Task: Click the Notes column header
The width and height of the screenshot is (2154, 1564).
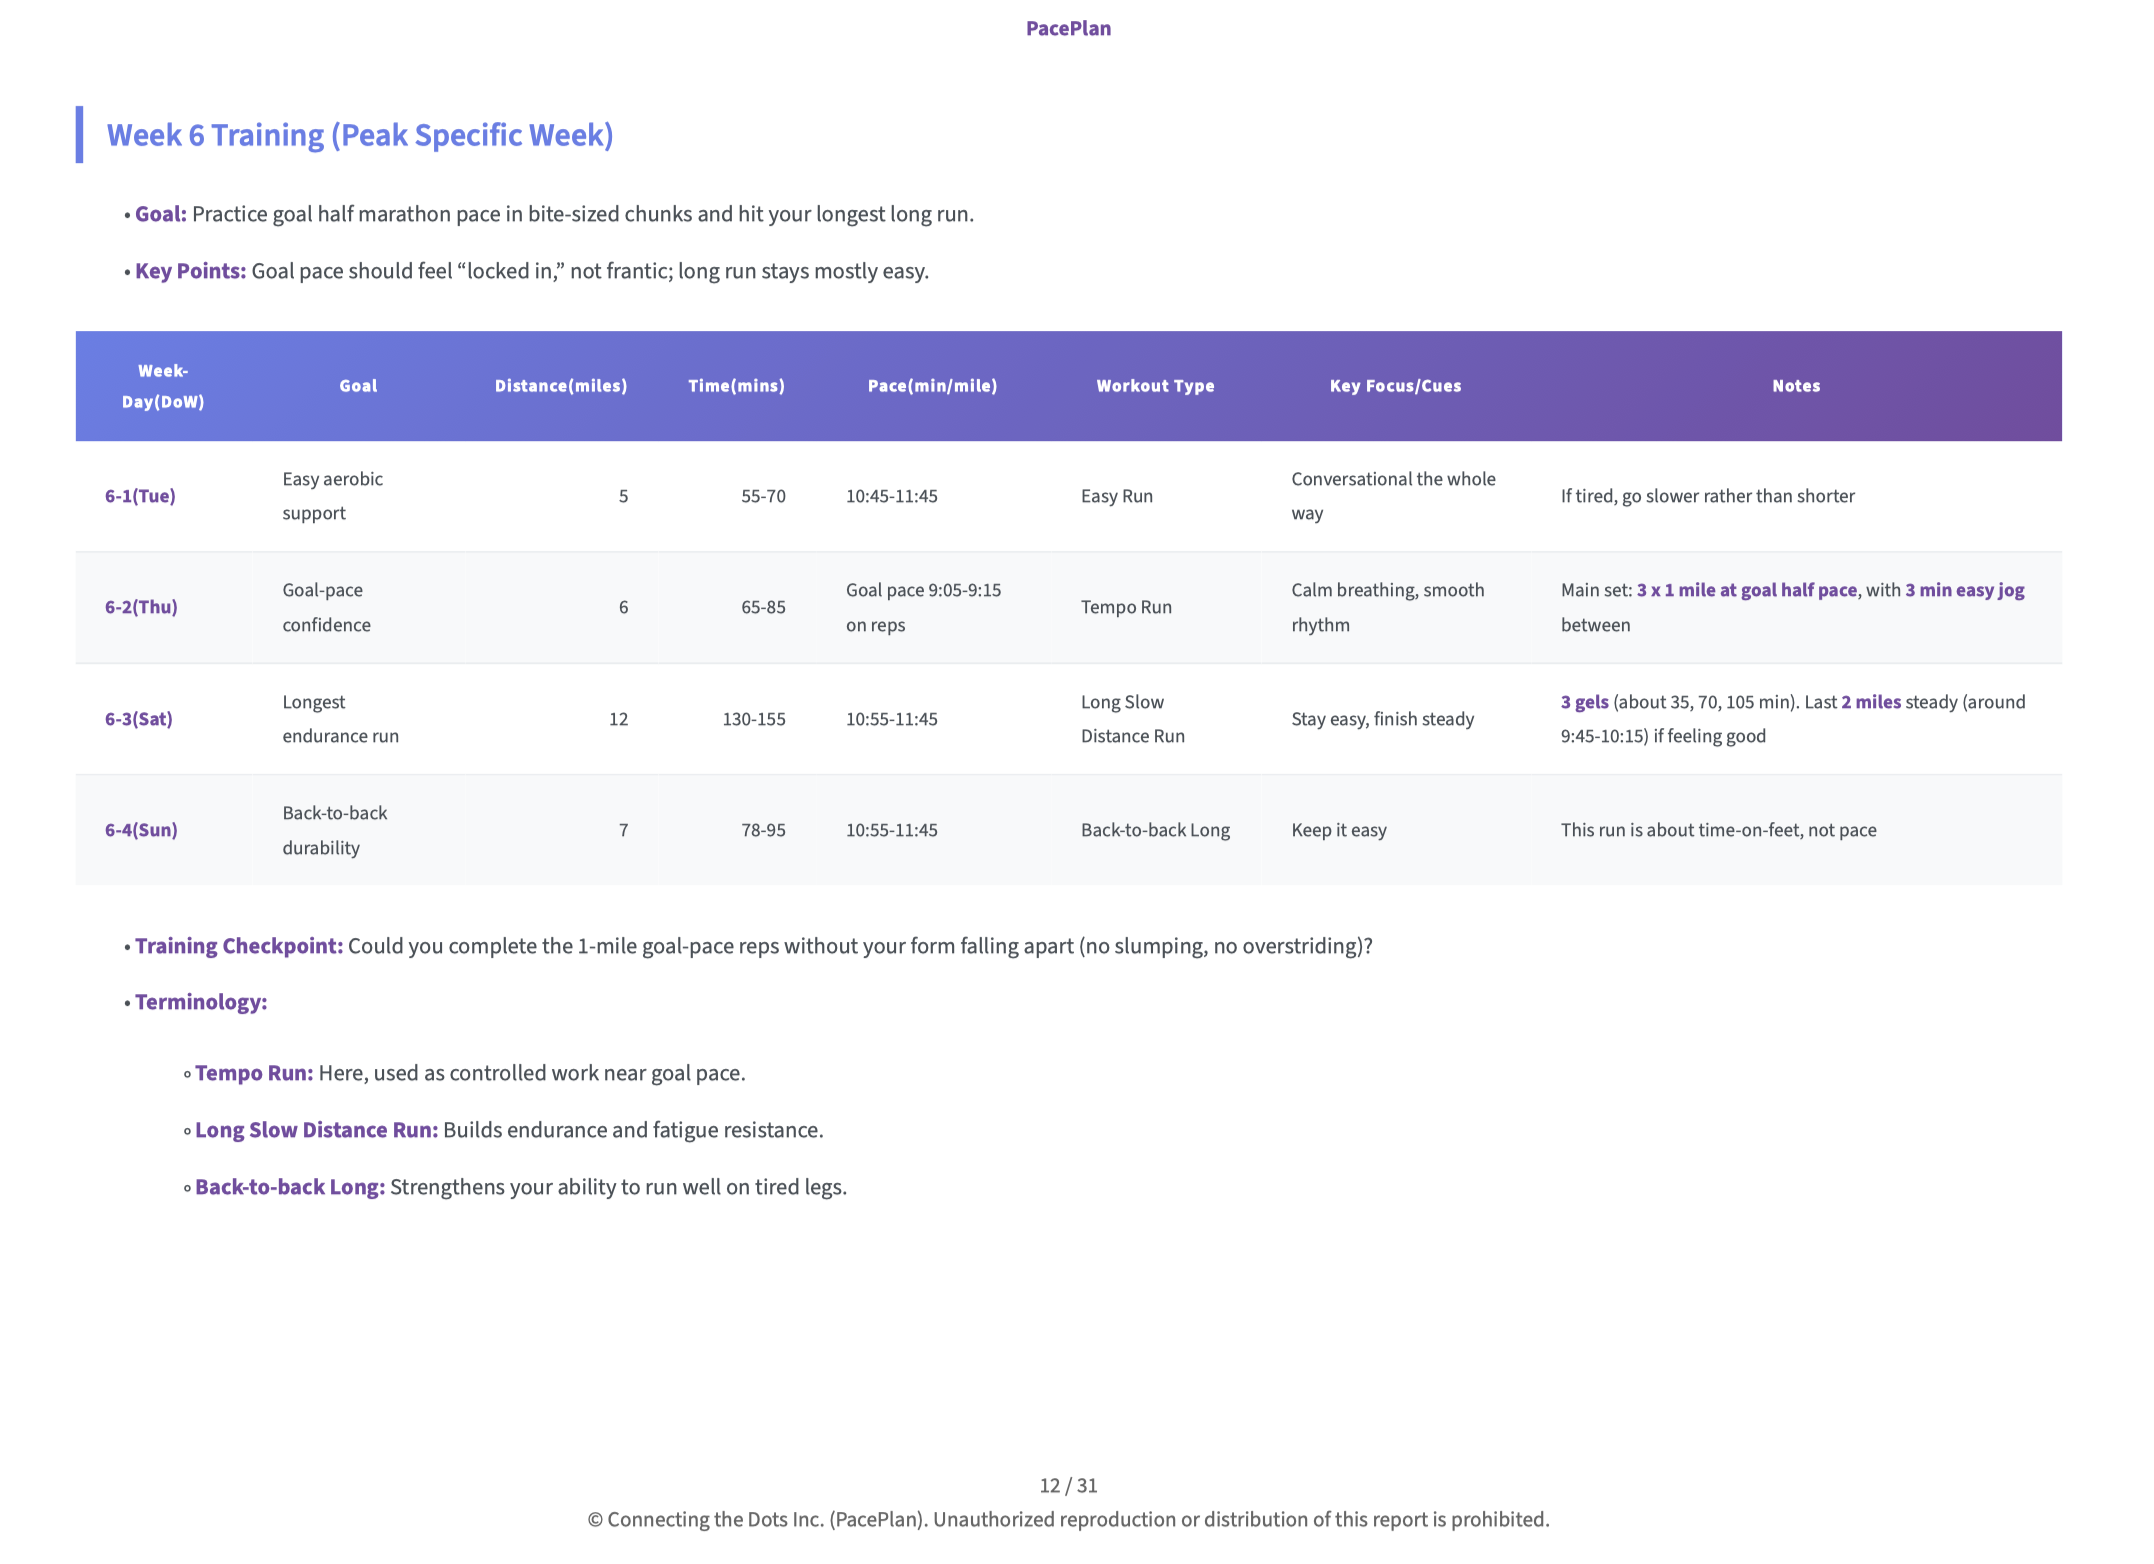Action: (x=1795, y=386)
